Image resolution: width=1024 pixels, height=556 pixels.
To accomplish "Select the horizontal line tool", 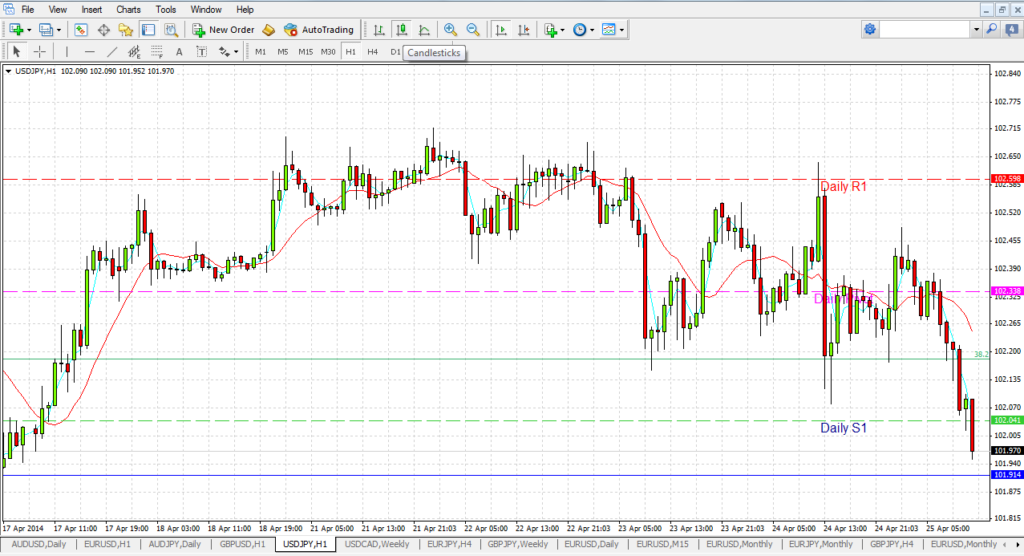I will coord(89,52).
